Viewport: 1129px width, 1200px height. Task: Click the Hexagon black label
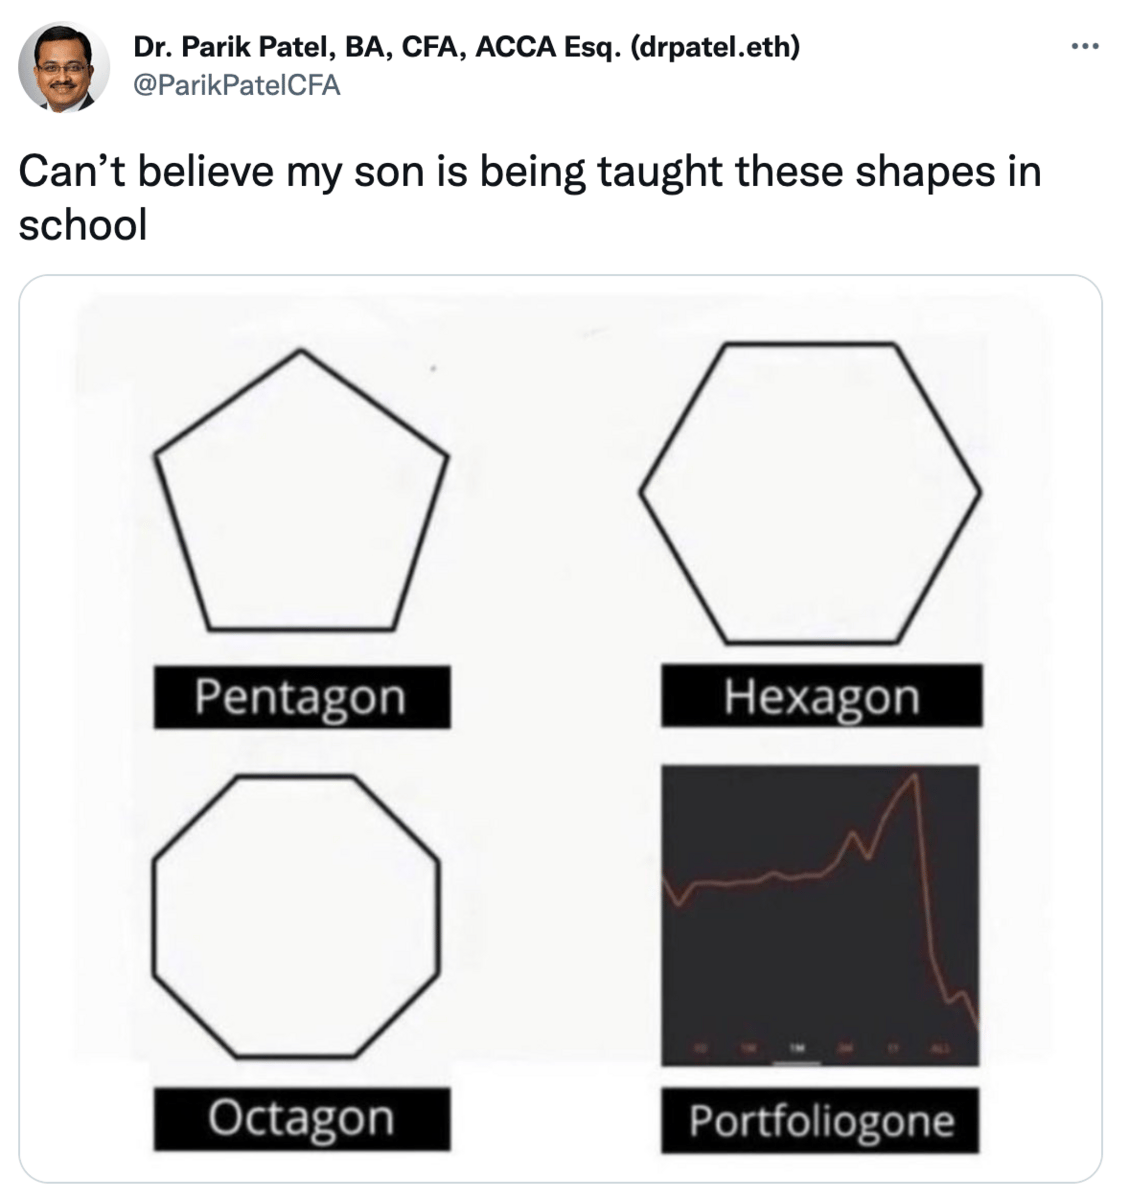click(821, 696)
